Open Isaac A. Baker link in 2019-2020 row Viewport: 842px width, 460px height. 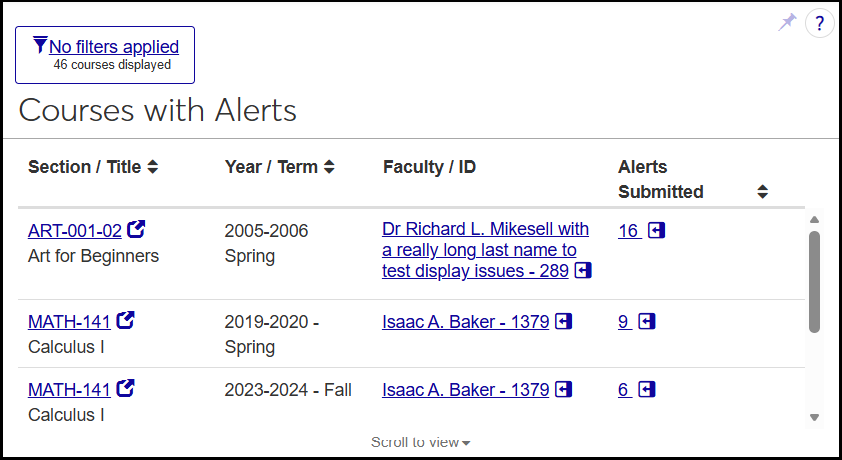click(x=466, y=322)
